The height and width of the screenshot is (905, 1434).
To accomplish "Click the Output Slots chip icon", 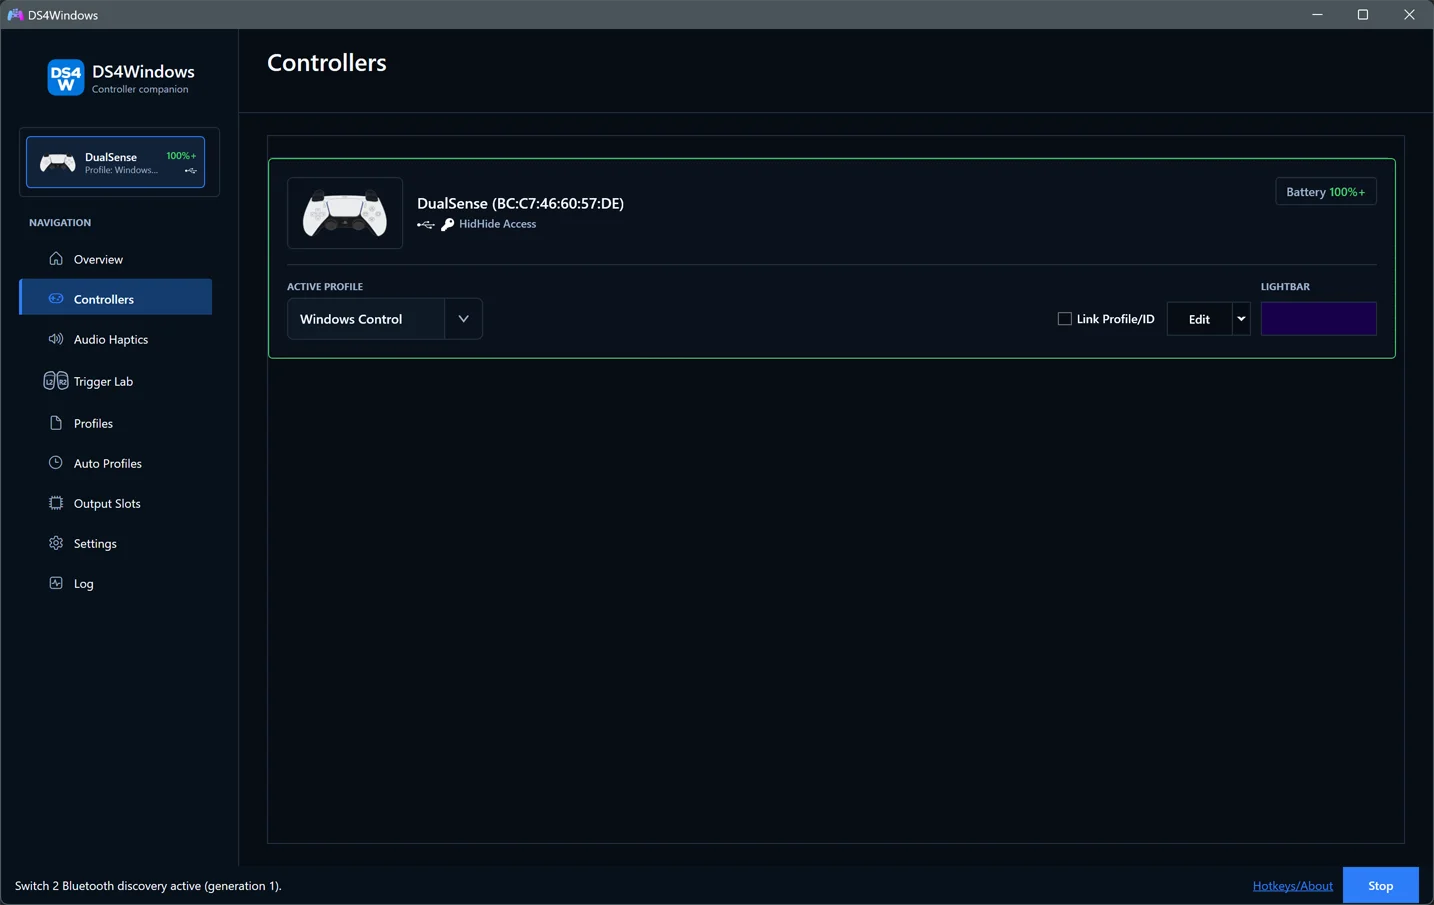I will point(56,503).
